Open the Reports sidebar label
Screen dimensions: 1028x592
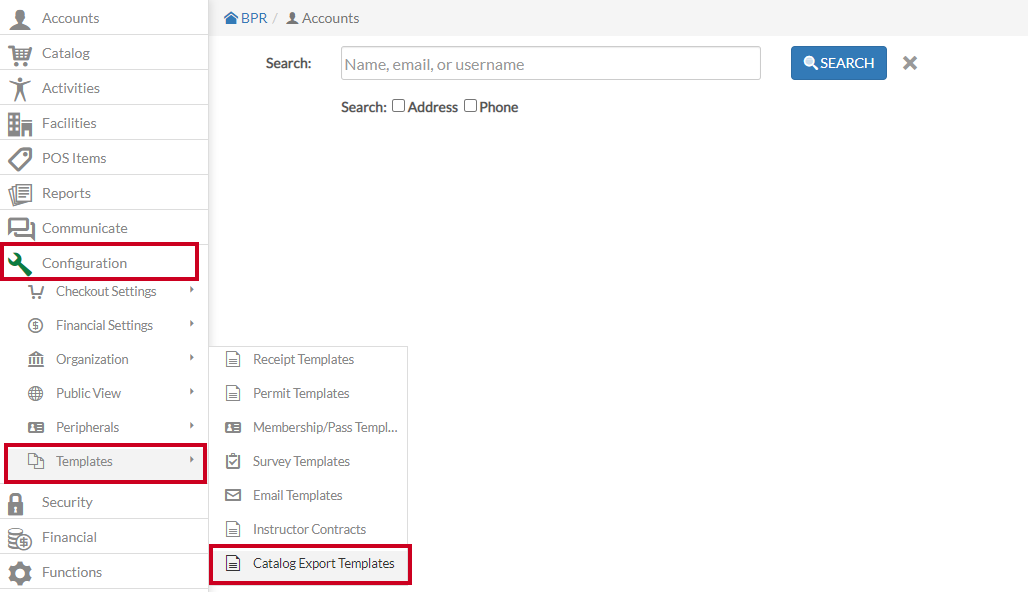pyautogui.click(x=66, y=193)
